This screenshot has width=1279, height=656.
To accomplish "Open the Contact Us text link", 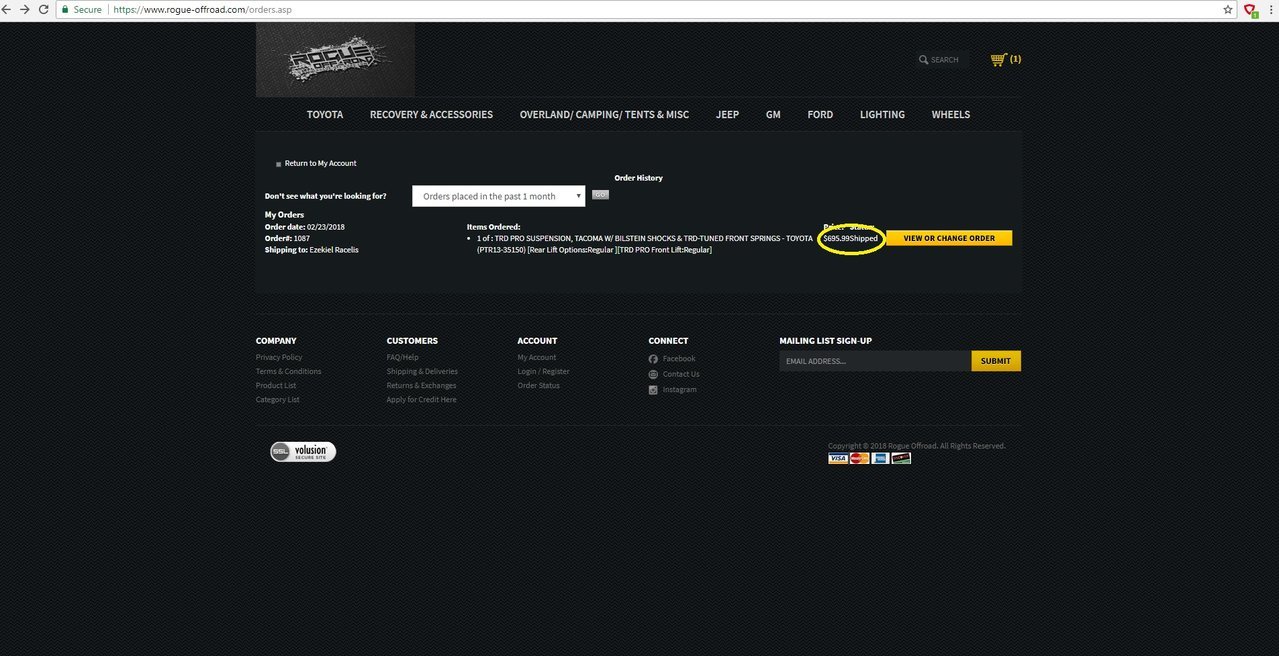I will [x=681, y=374].
